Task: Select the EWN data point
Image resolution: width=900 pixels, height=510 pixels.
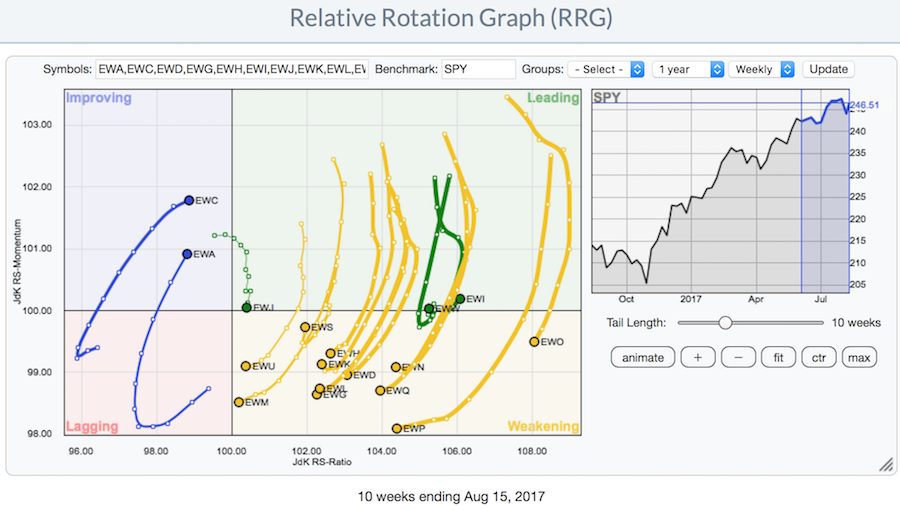Action: [x=395, y=367]
